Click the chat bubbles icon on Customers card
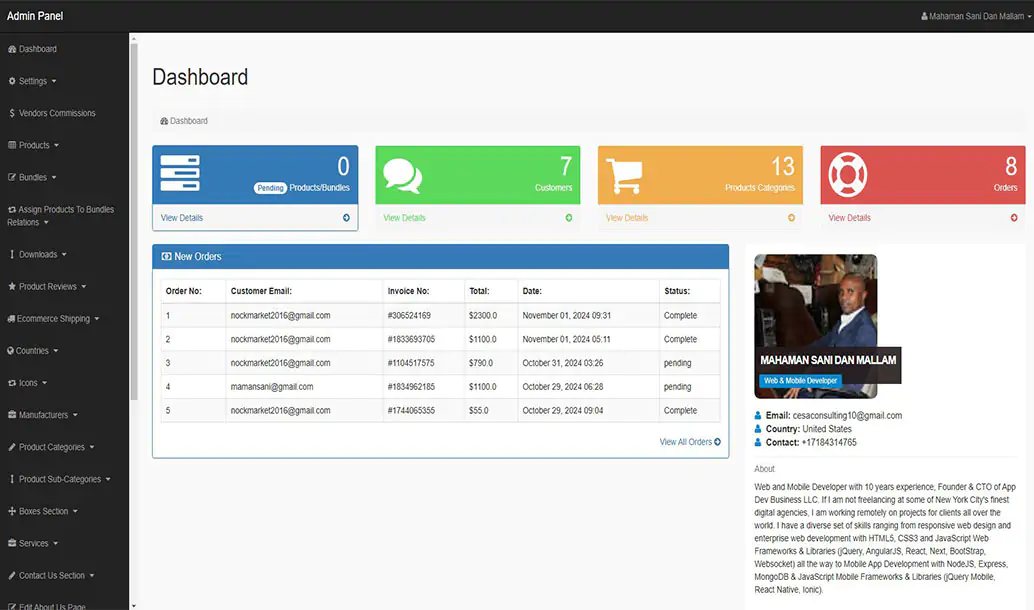 click(x=402, y=175)
